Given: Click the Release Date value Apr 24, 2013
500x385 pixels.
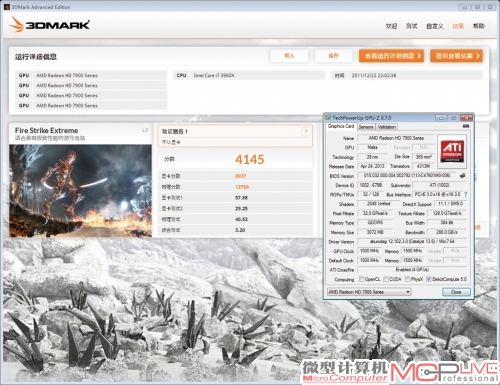Looking at the screenshot, I should tap(372, 166).
